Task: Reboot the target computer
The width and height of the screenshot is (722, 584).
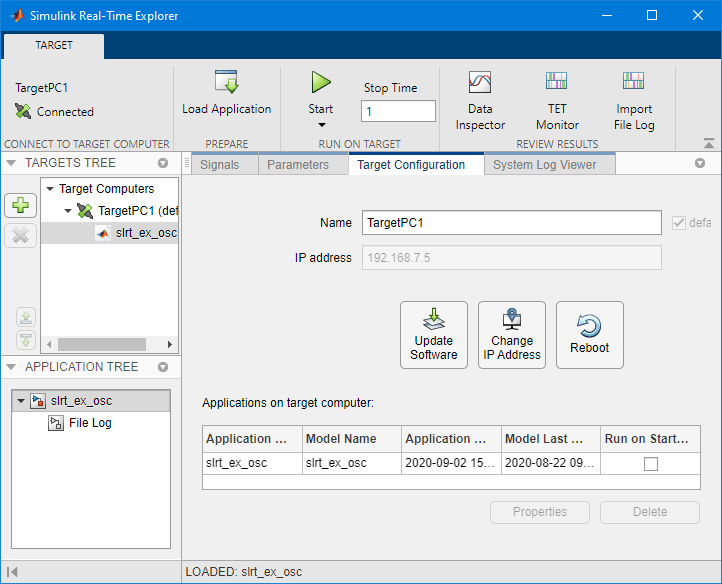Action: tap(589, 335)
